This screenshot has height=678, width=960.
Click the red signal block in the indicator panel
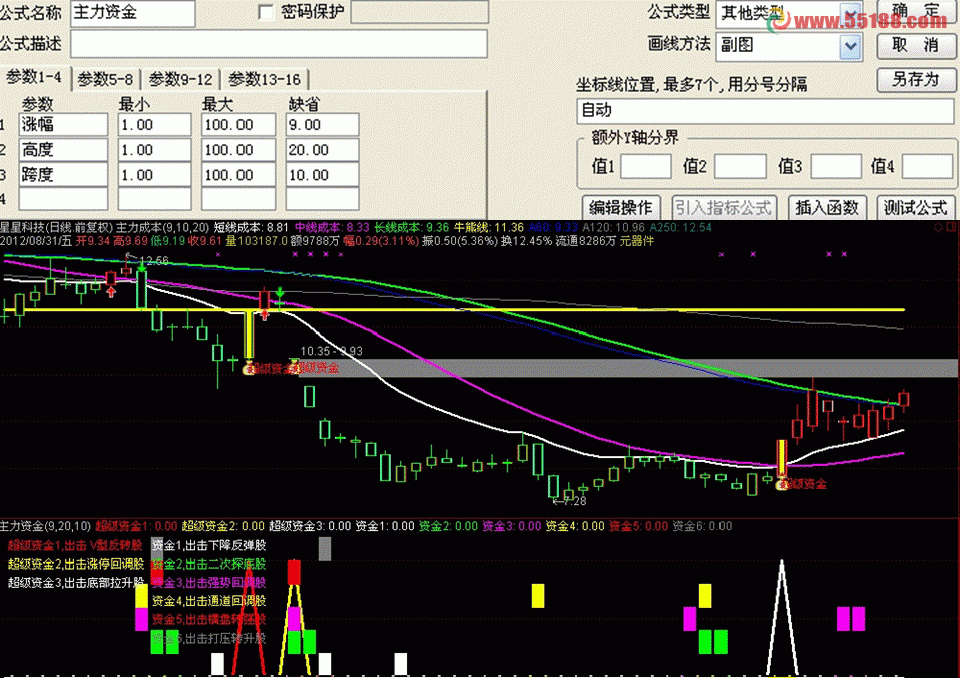[294, 572]
